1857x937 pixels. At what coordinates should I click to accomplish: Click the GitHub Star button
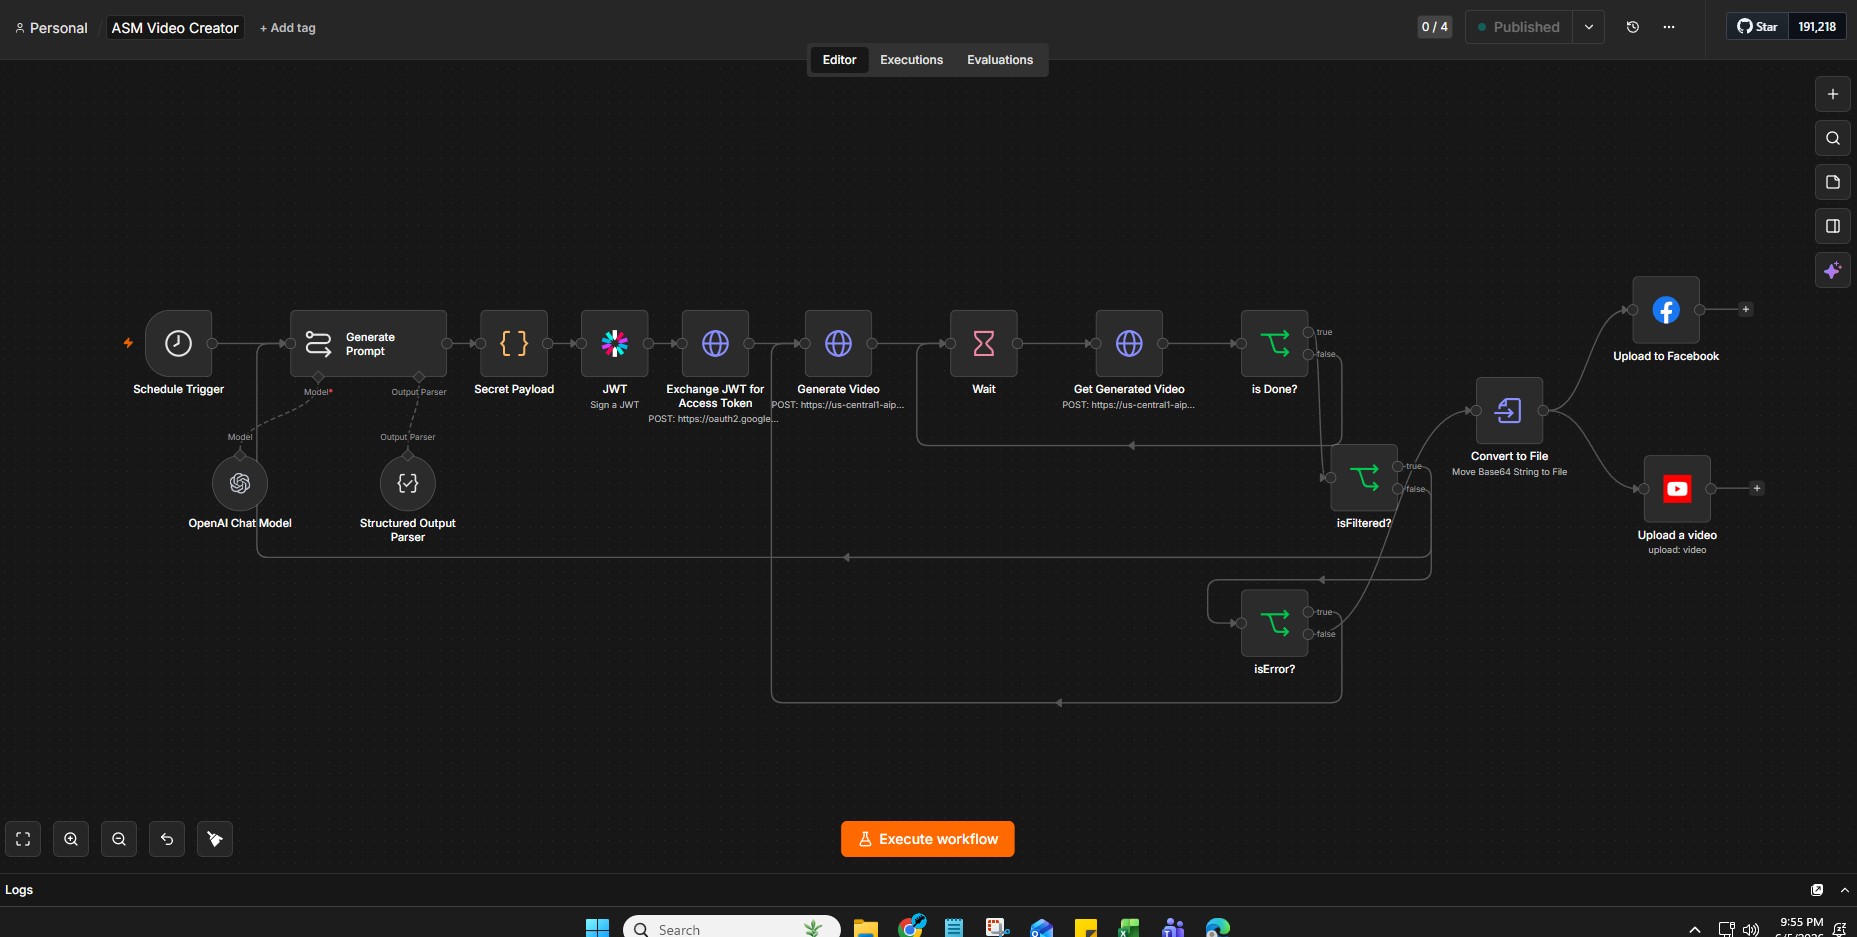[x=1757, y=27]
